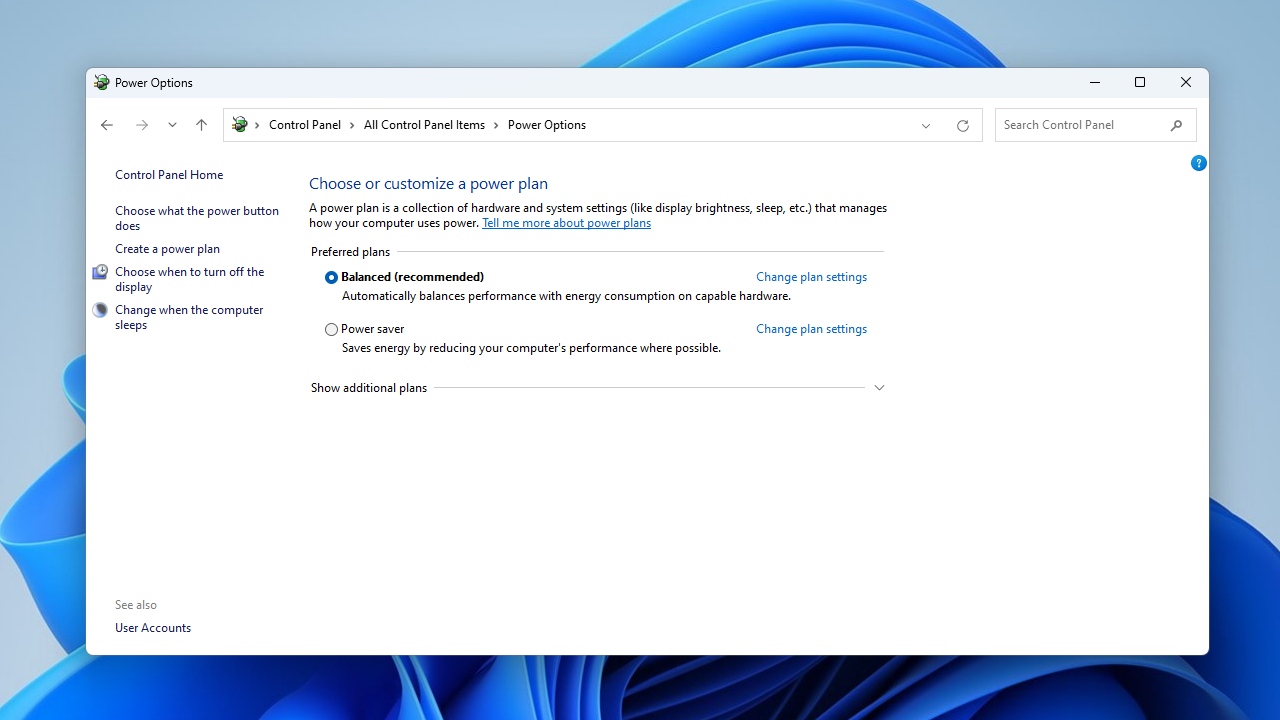Open the Recent locations dropdown arrow
This screenshot has height=720, width=1280.
(x=172, y=125)
